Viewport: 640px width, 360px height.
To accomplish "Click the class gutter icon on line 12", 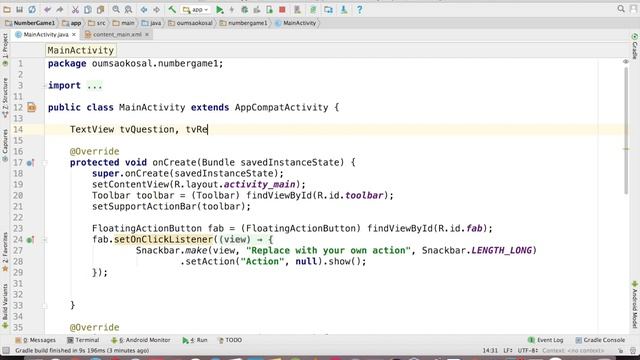I will coord(31,107).
